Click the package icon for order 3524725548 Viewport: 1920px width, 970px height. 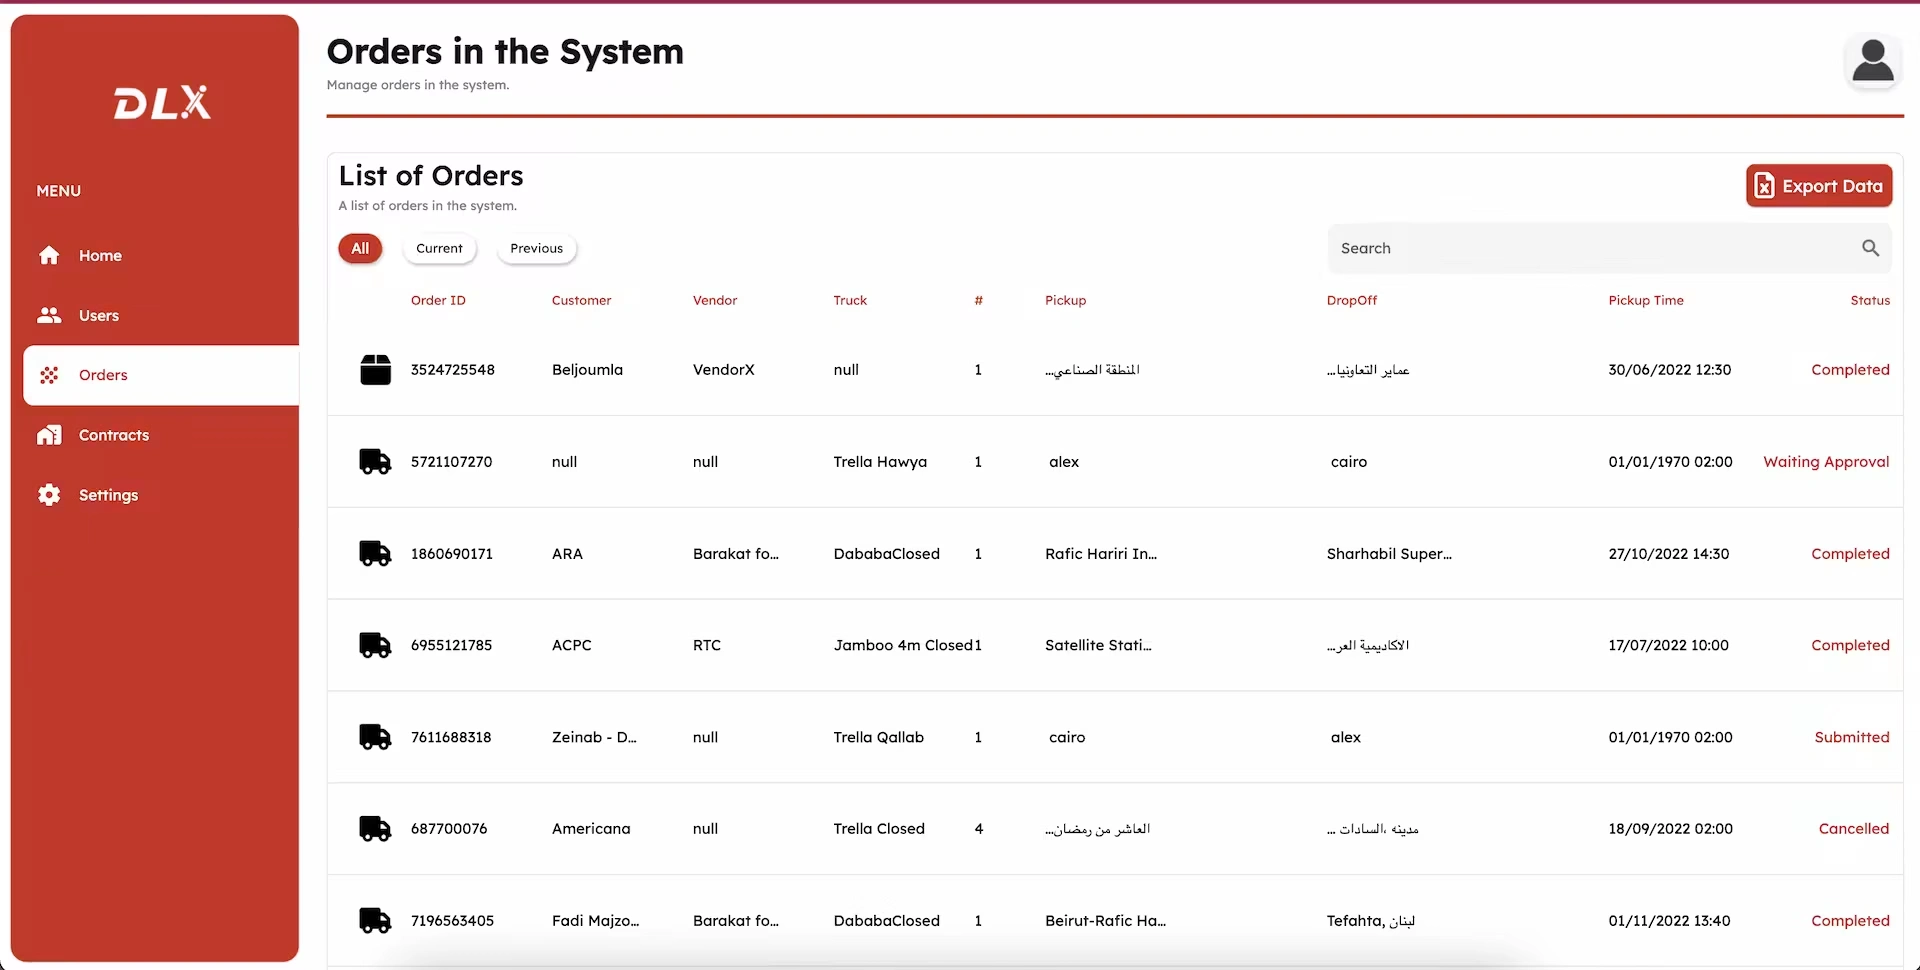pos(375,369)
